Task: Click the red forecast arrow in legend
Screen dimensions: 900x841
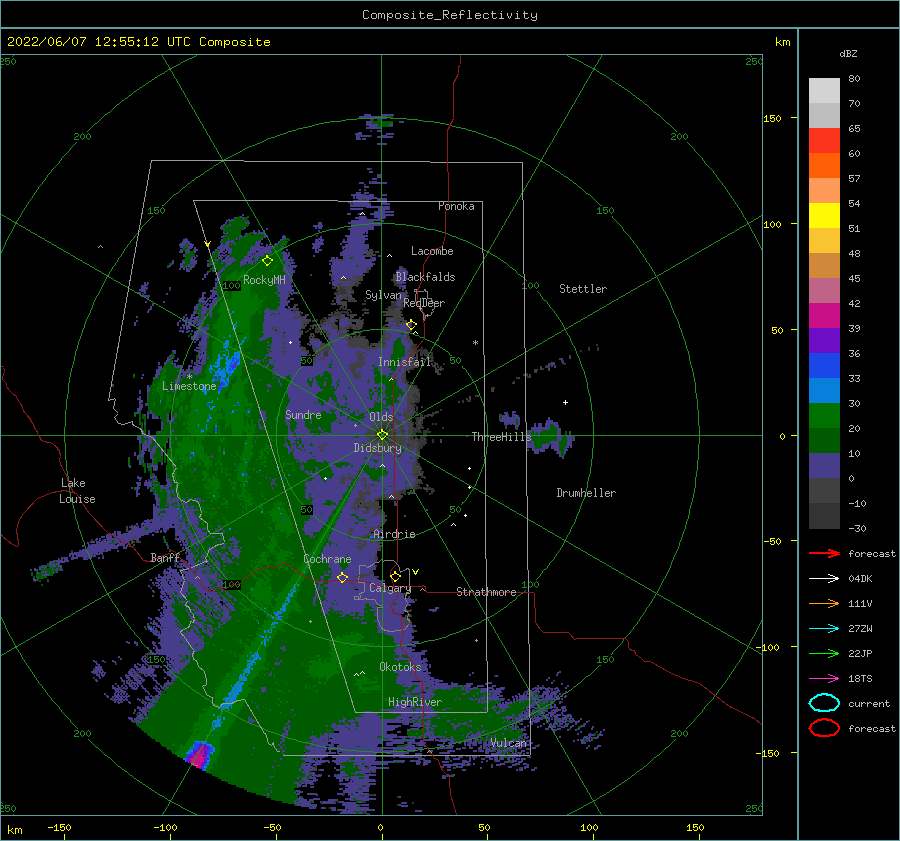Action: tap(824, 553)
